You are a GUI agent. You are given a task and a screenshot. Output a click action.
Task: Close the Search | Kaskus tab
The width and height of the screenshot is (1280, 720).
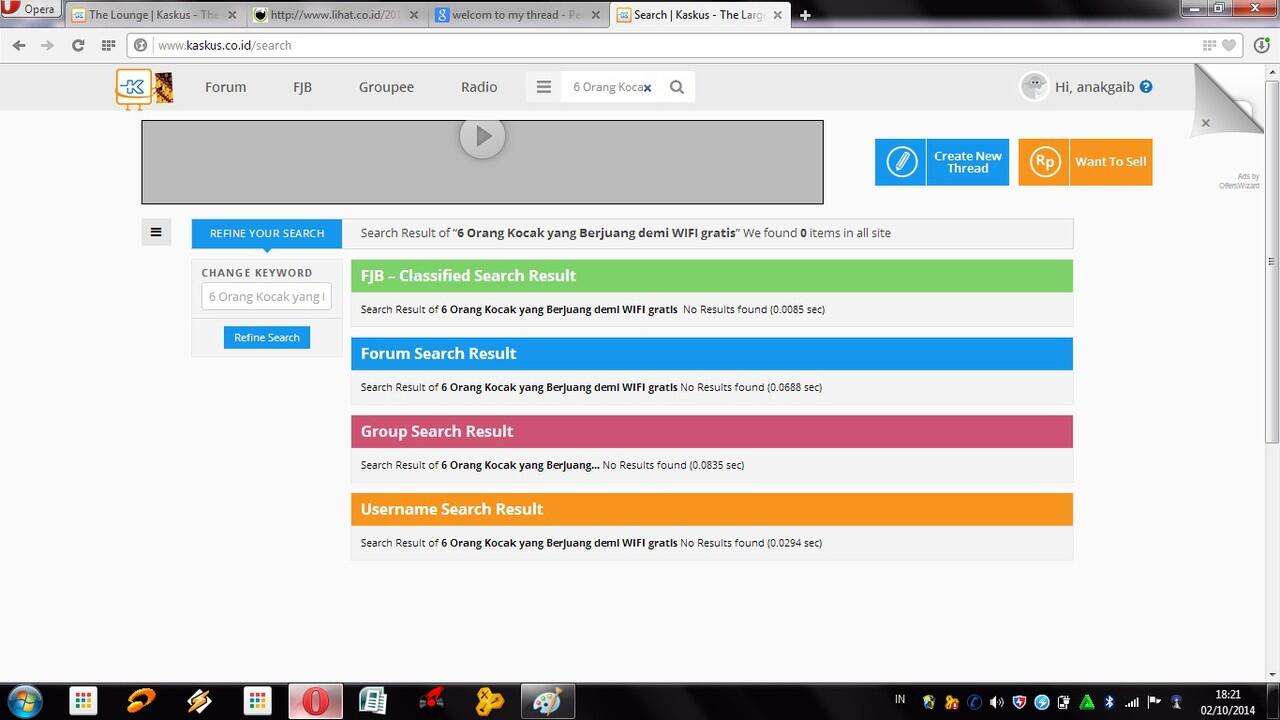click(x=778, y=15)
